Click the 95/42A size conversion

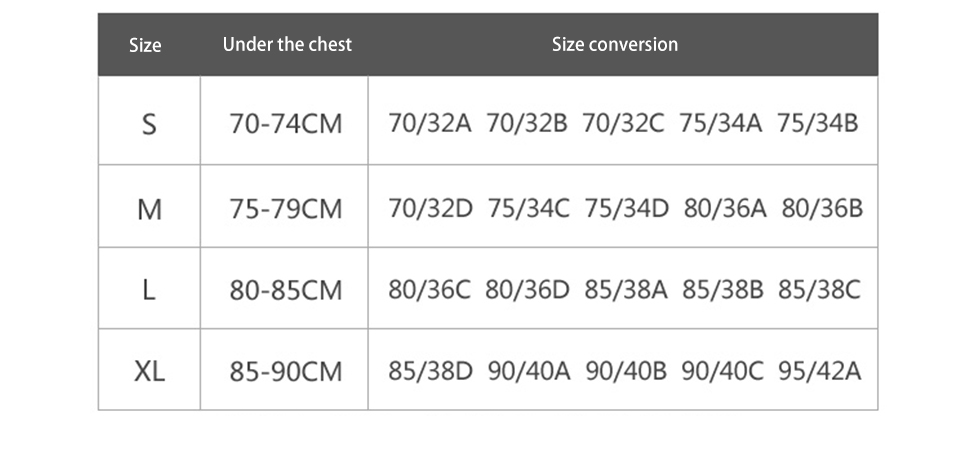(819, 372)
